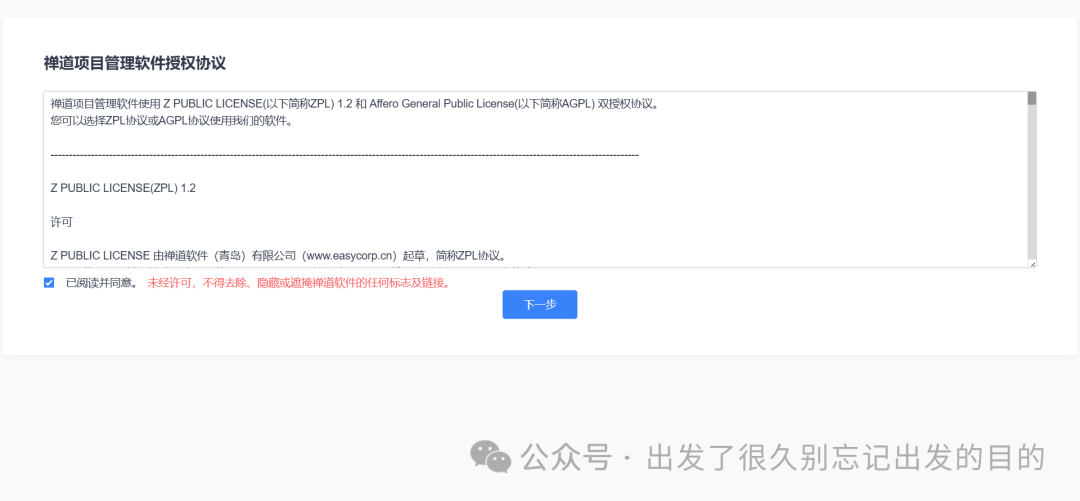The width and height of the screenshot is (1080, 501).
Task: Click the 禅道项目管理软件授权协议 heading
Action: 135,63
